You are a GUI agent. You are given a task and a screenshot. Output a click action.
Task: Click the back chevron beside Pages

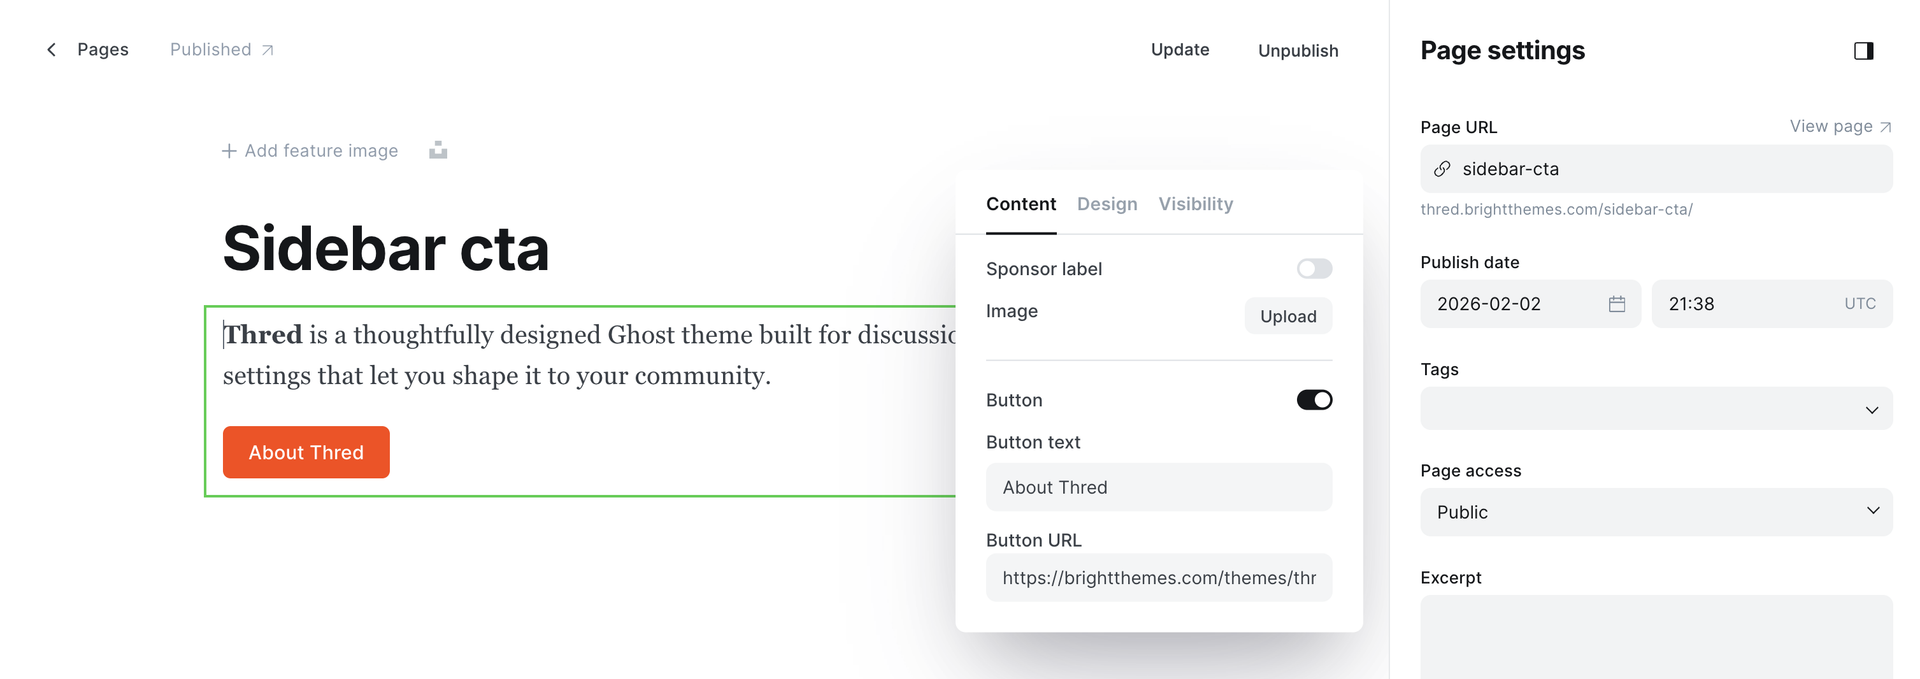52,50
